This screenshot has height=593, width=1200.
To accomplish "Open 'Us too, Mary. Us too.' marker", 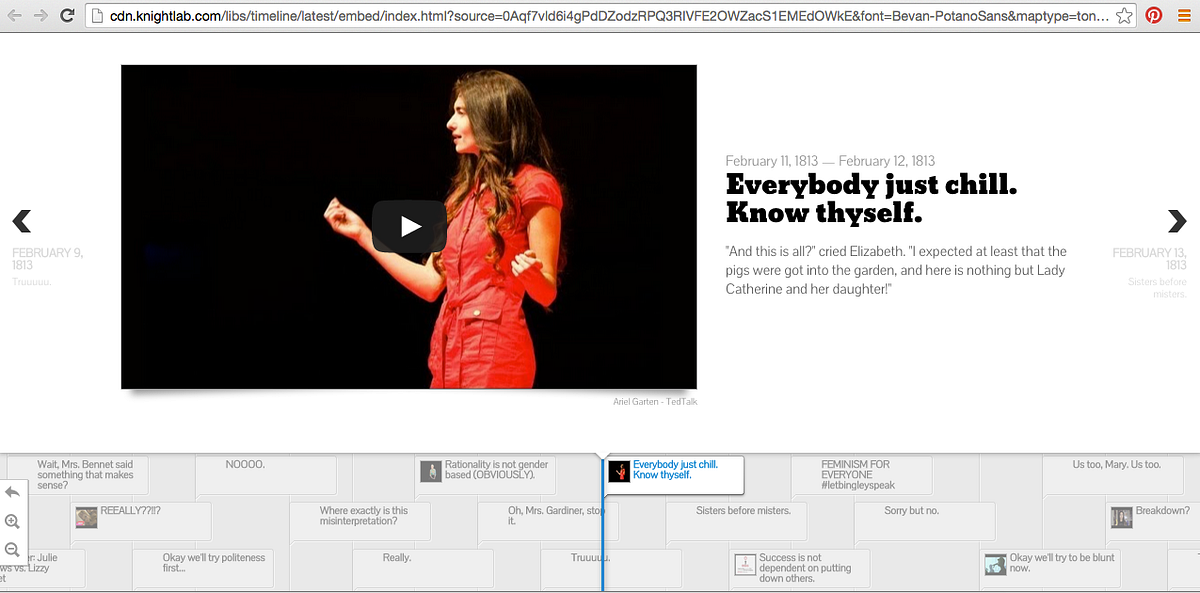I will coord(1113,475).
